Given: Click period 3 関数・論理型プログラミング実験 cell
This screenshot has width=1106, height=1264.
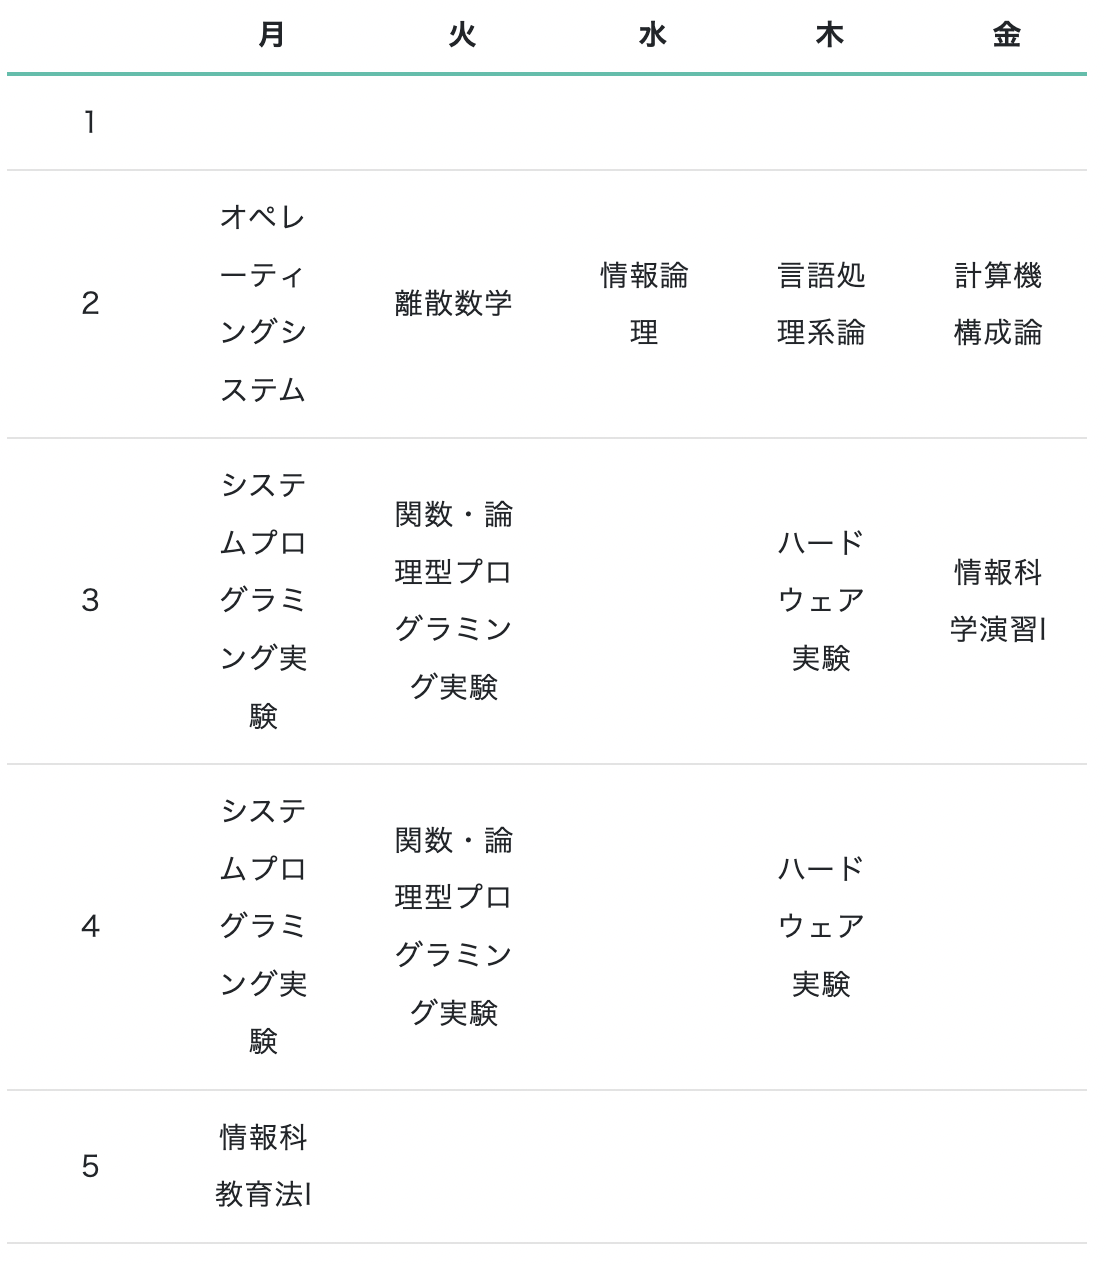Looking at the screenshot, I should tap(454, 601).
